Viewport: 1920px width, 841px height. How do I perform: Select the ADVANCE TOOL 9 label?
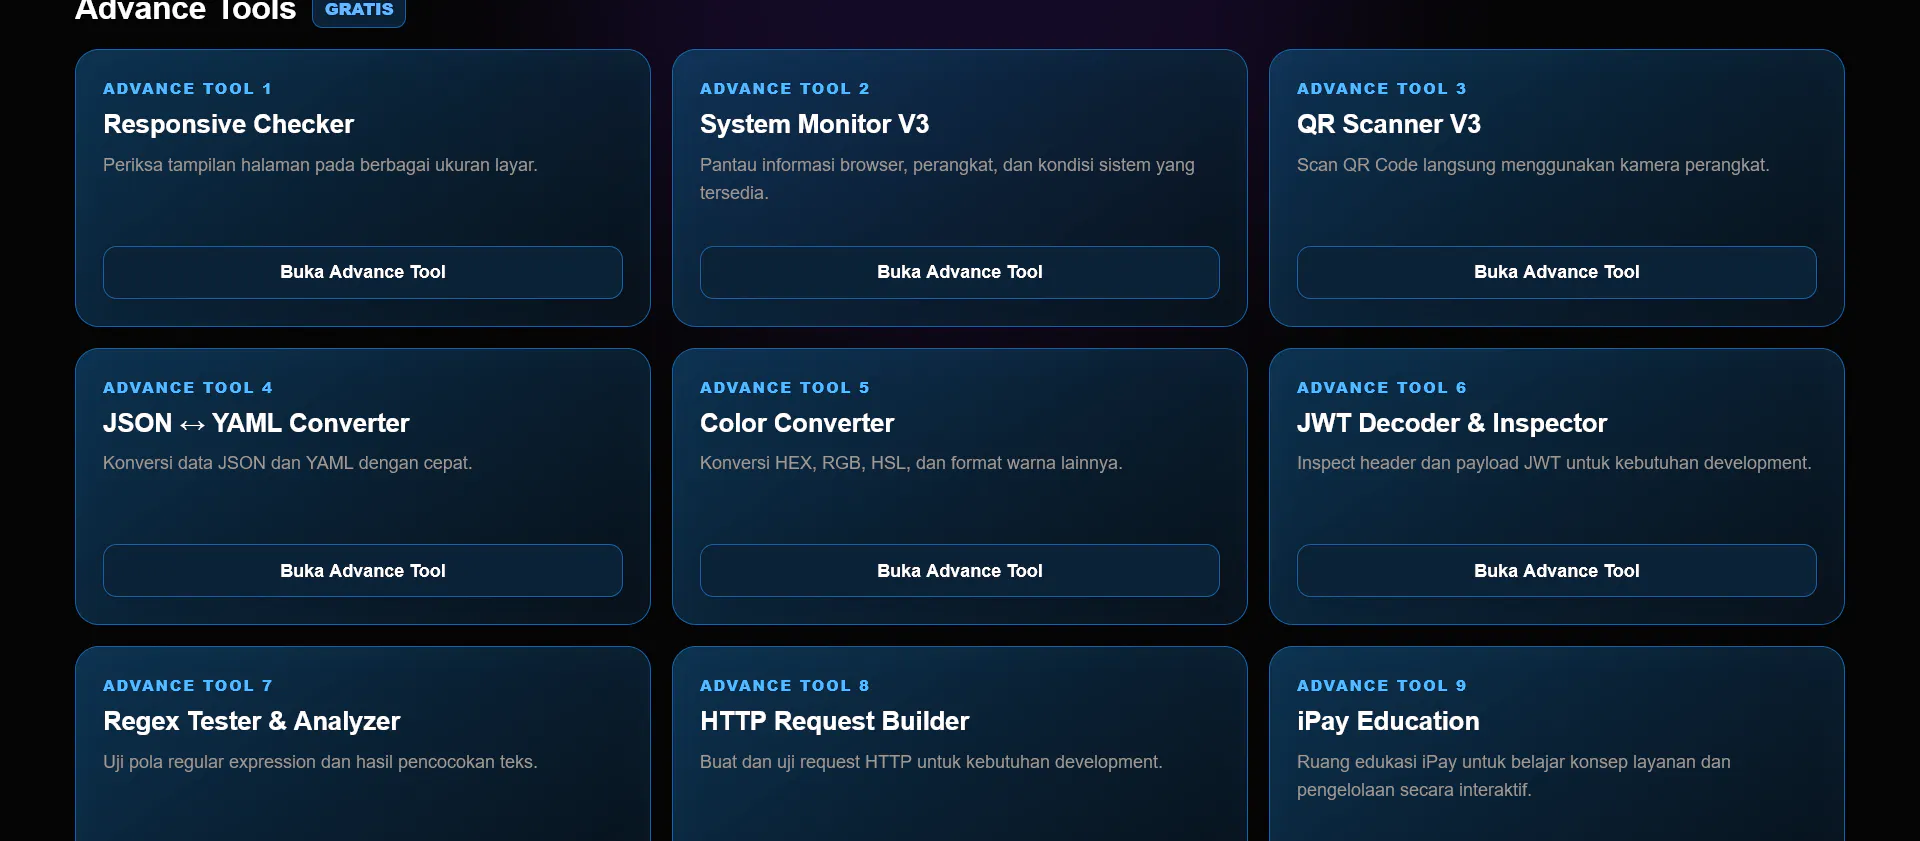tap(1382, 686)
